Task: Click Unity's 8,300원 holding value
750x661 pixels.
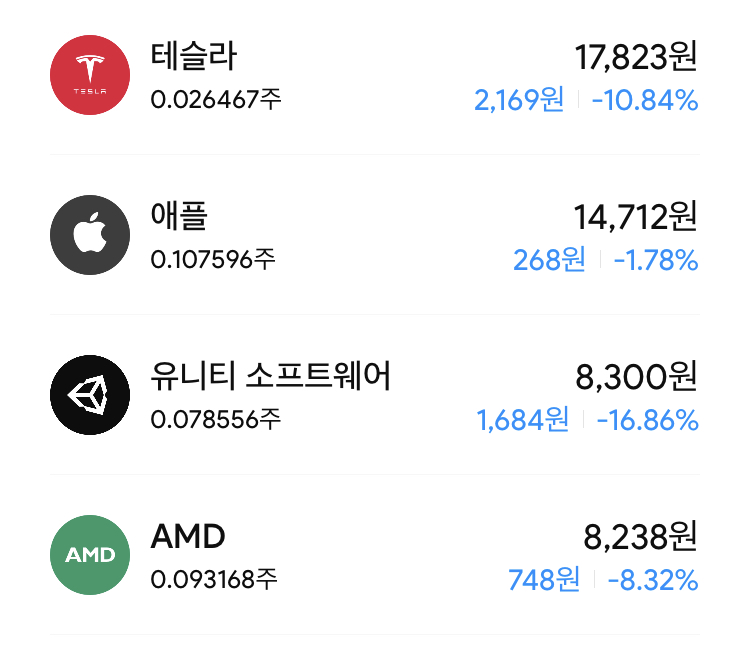Action: 637,377
